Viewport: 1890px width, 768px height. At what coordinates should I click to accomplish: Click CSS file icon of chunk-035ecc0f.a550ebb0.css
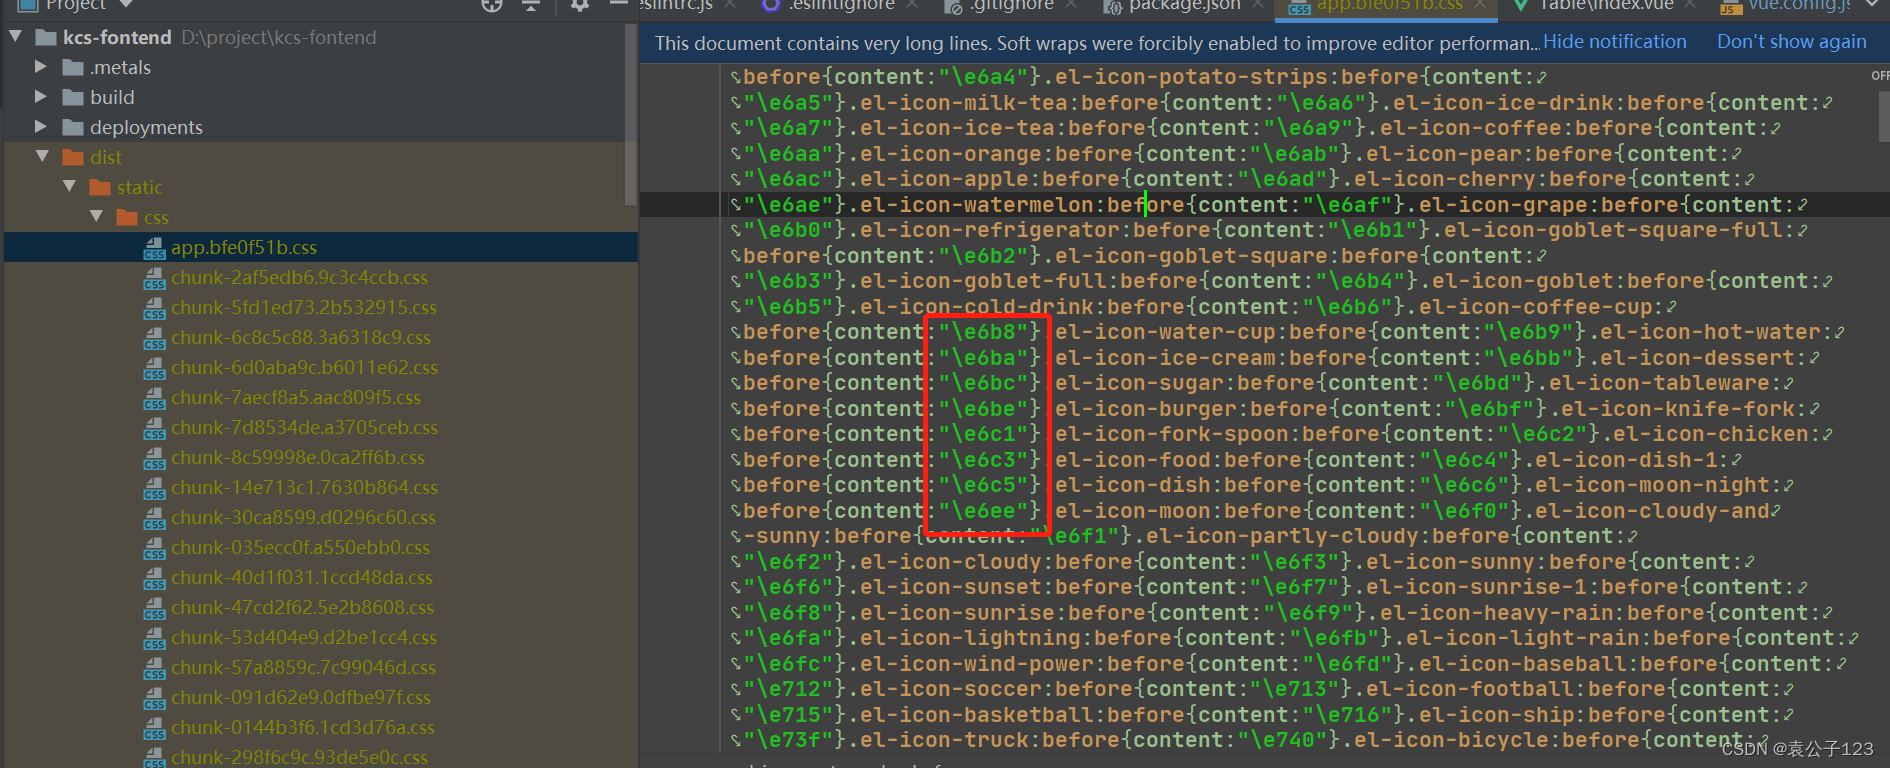click(x=154, y=548)
